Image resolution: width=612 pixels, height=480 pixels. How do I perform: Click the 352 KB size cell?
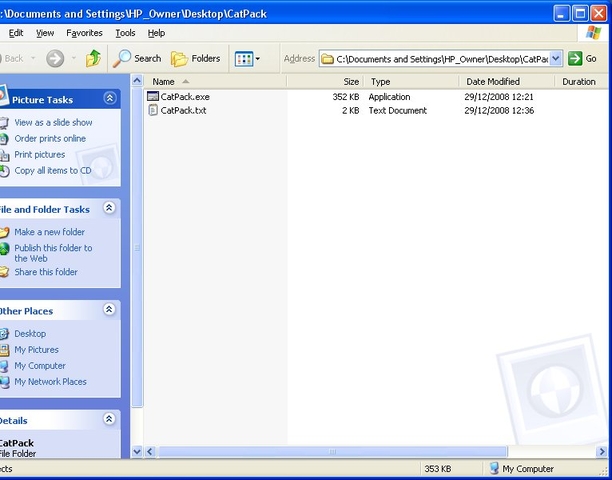345,97
